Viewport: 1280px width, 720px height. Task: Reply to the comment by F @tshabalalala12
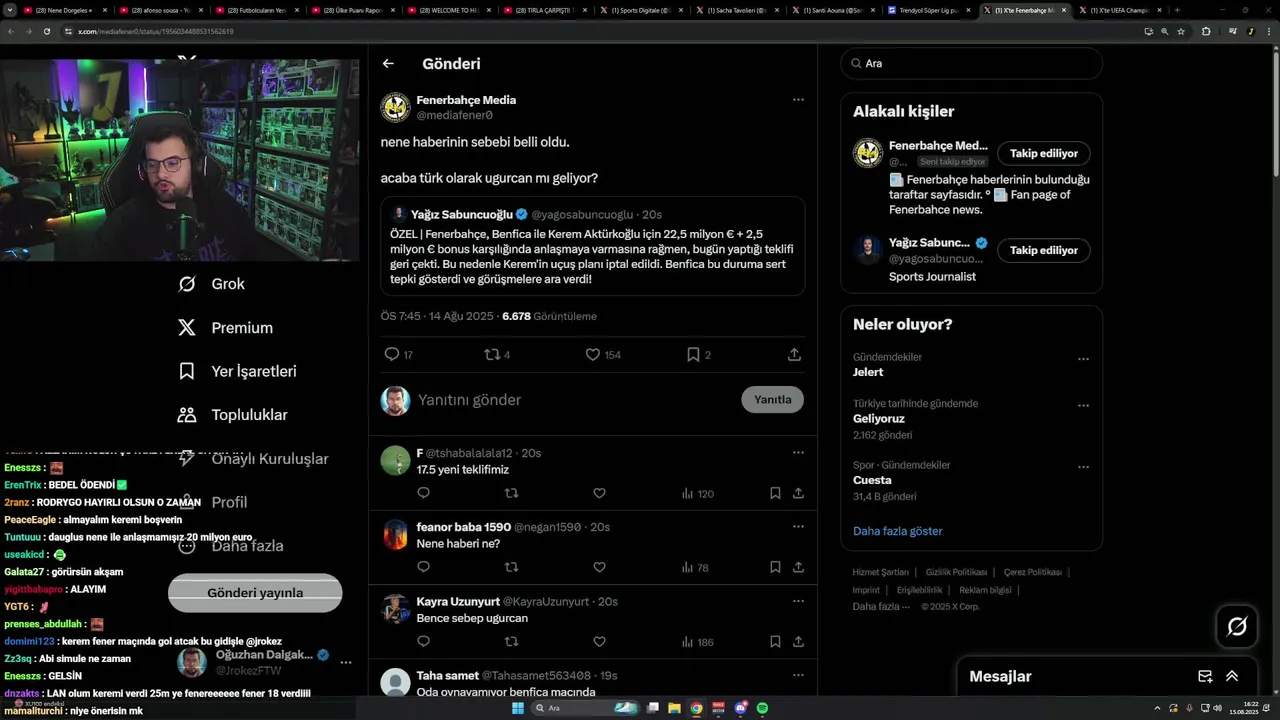(x=423, y=493)
